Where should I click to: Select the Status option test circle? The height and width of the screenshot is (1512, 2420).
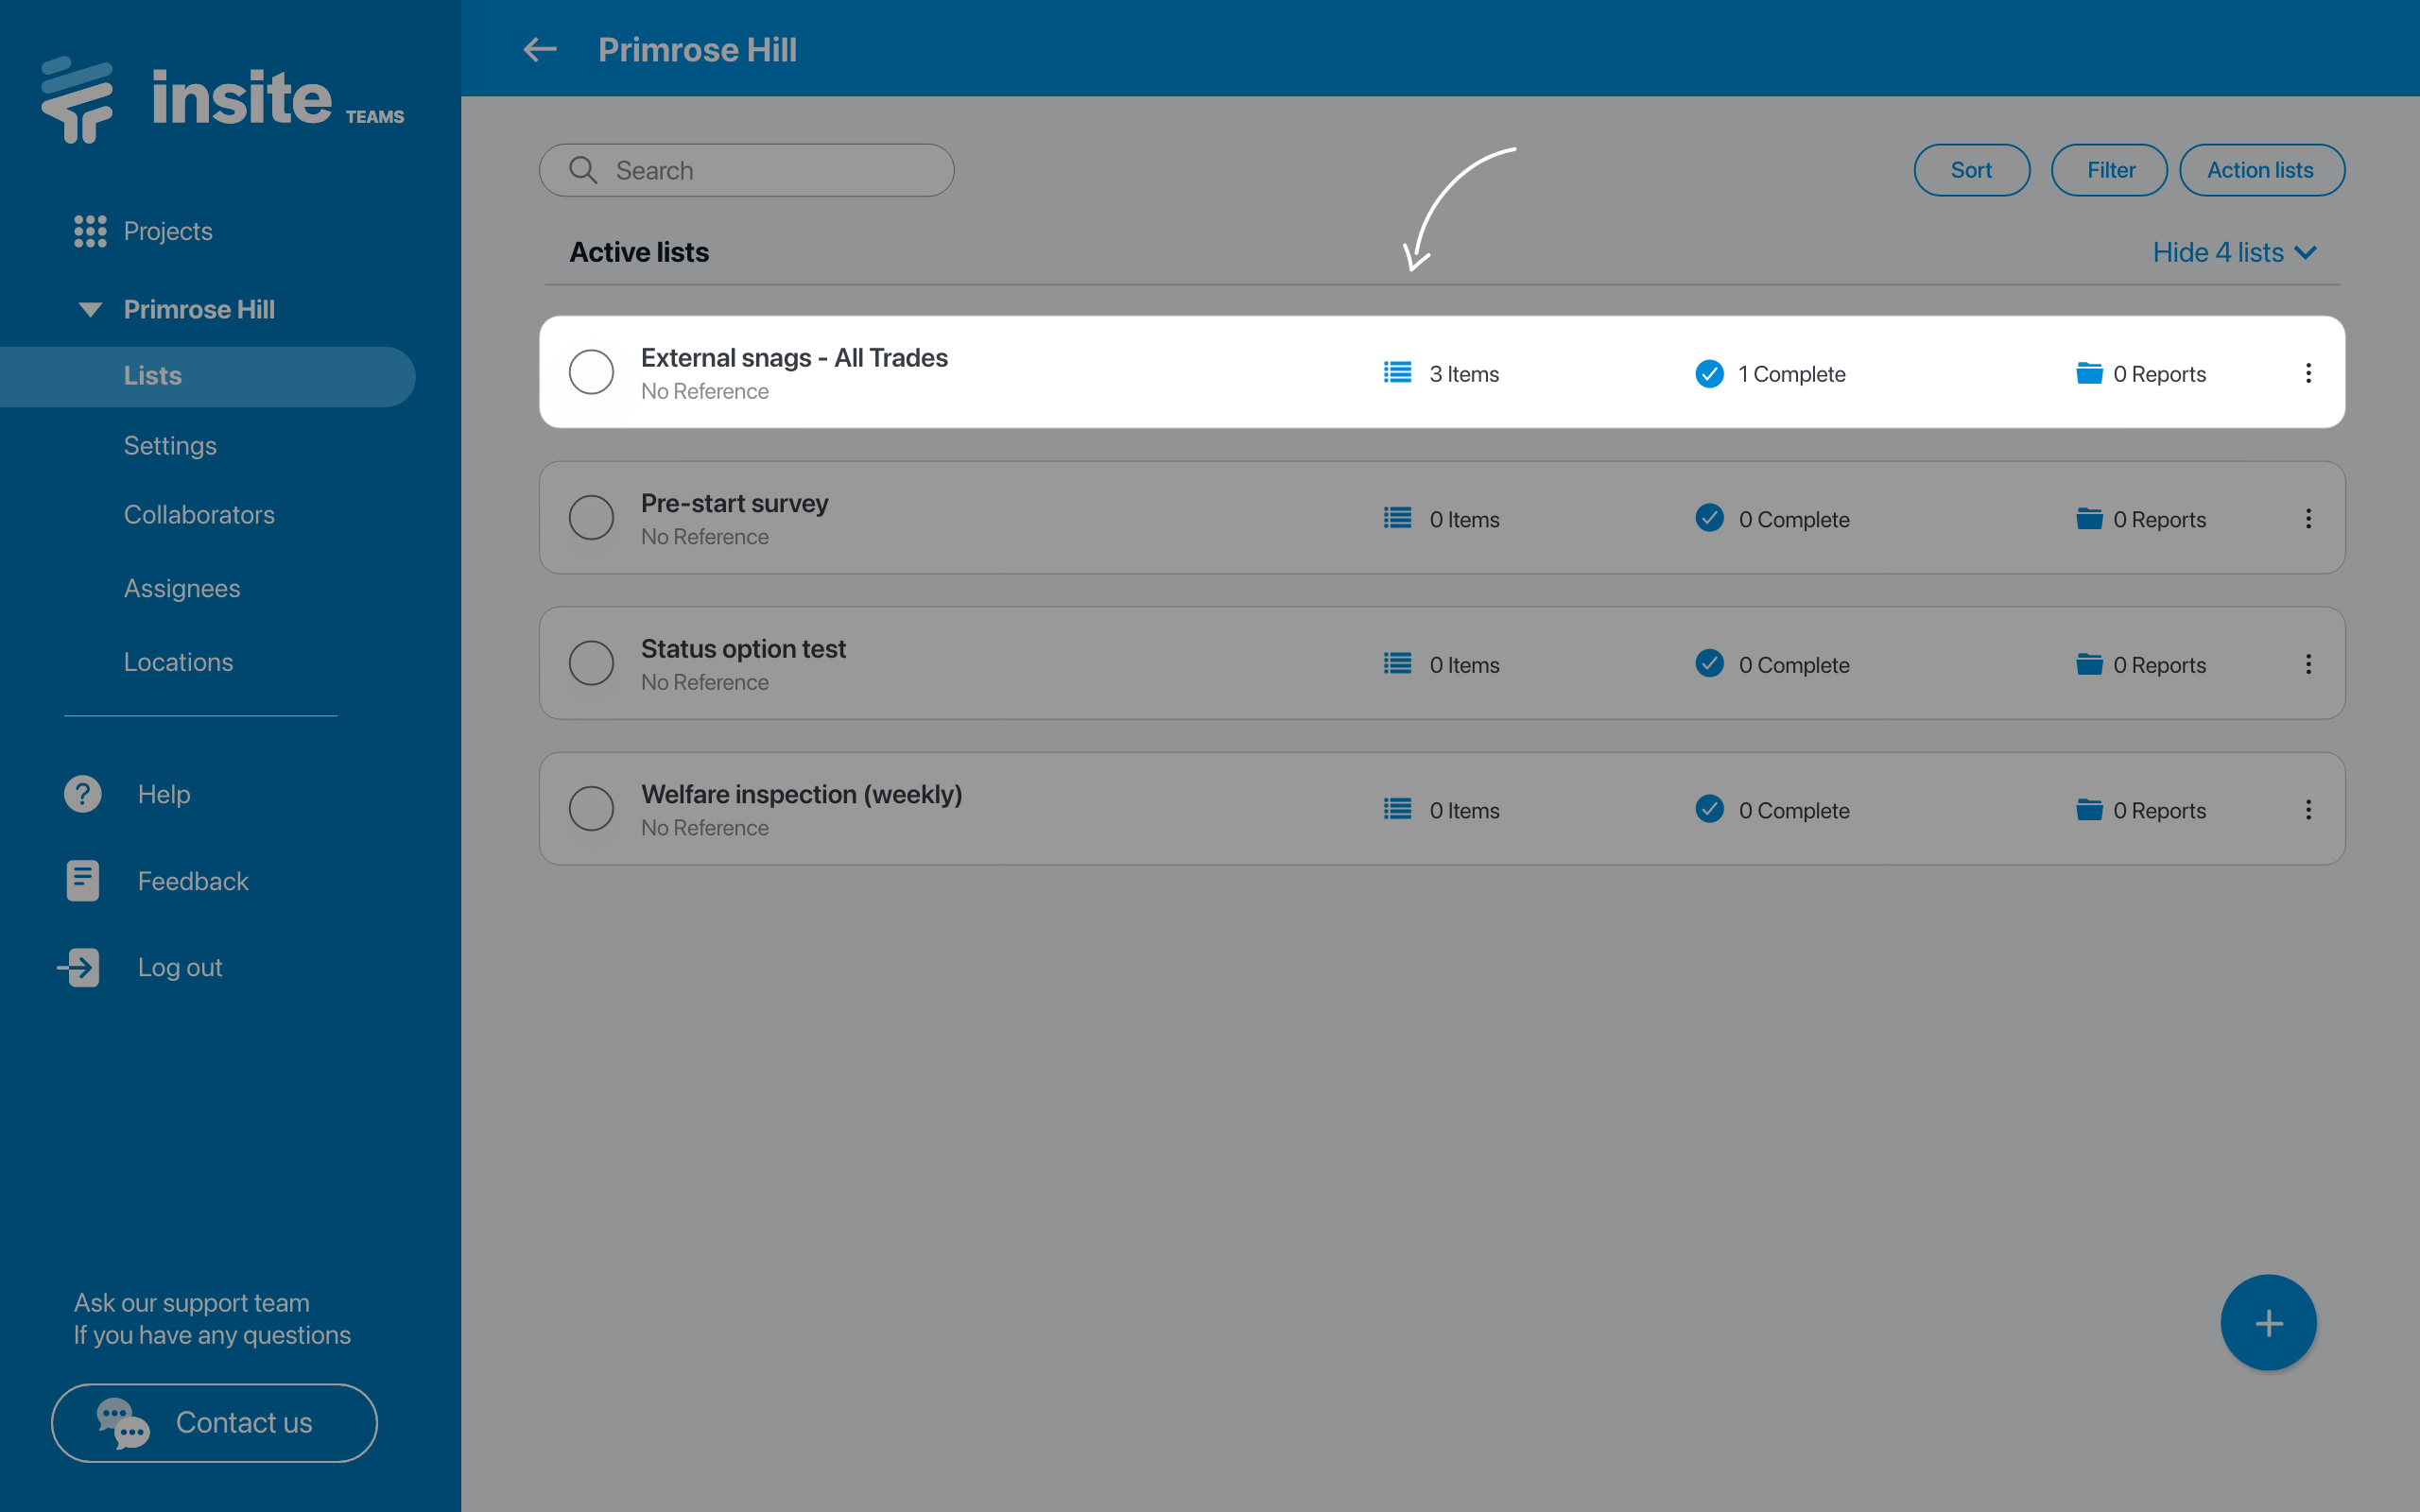point(591,663)
